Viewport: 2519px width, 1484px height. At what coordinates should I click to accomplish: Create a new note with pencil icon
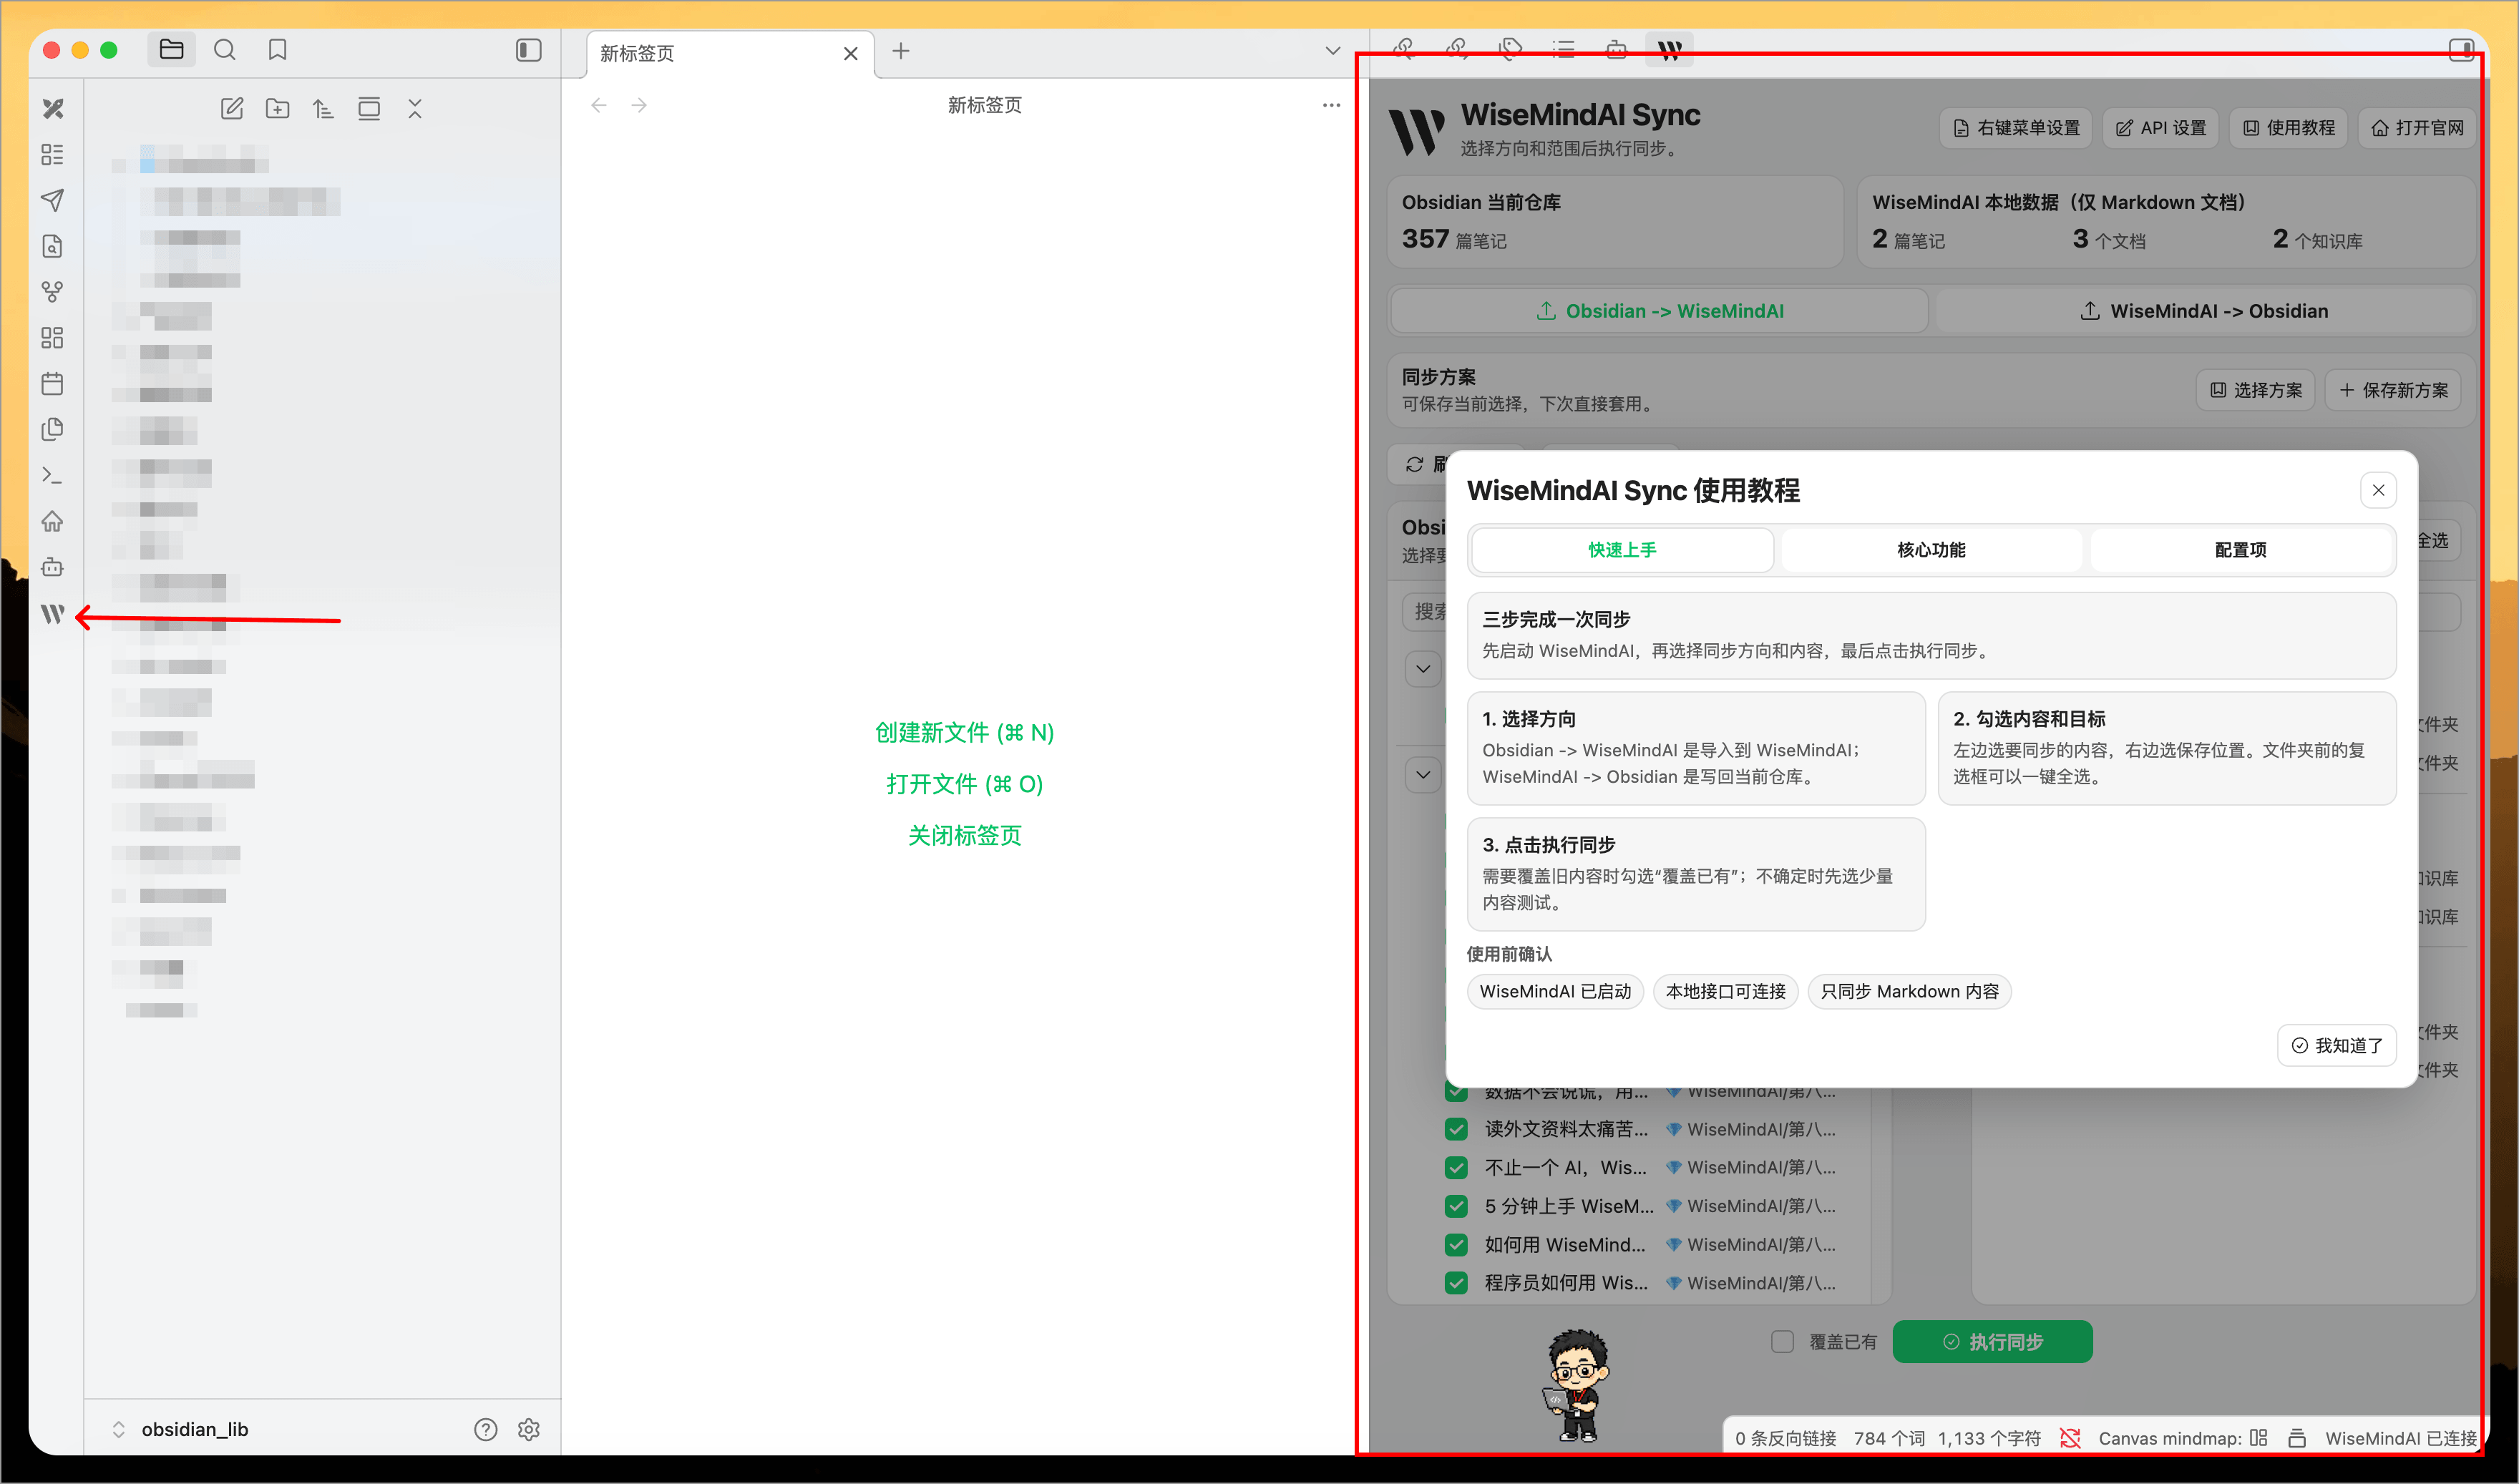(x=232, y=109)
